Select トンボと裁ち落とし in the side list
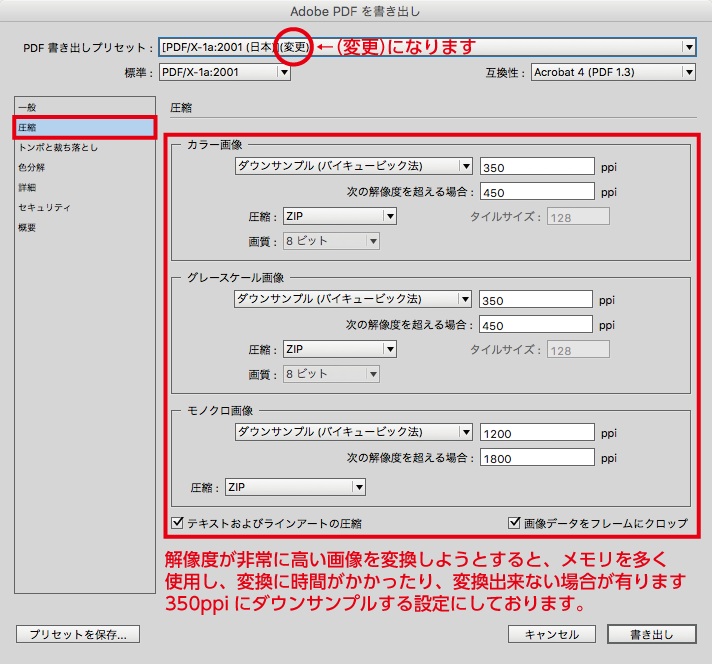Screen dimensions: 712x664 coord(85,147)
